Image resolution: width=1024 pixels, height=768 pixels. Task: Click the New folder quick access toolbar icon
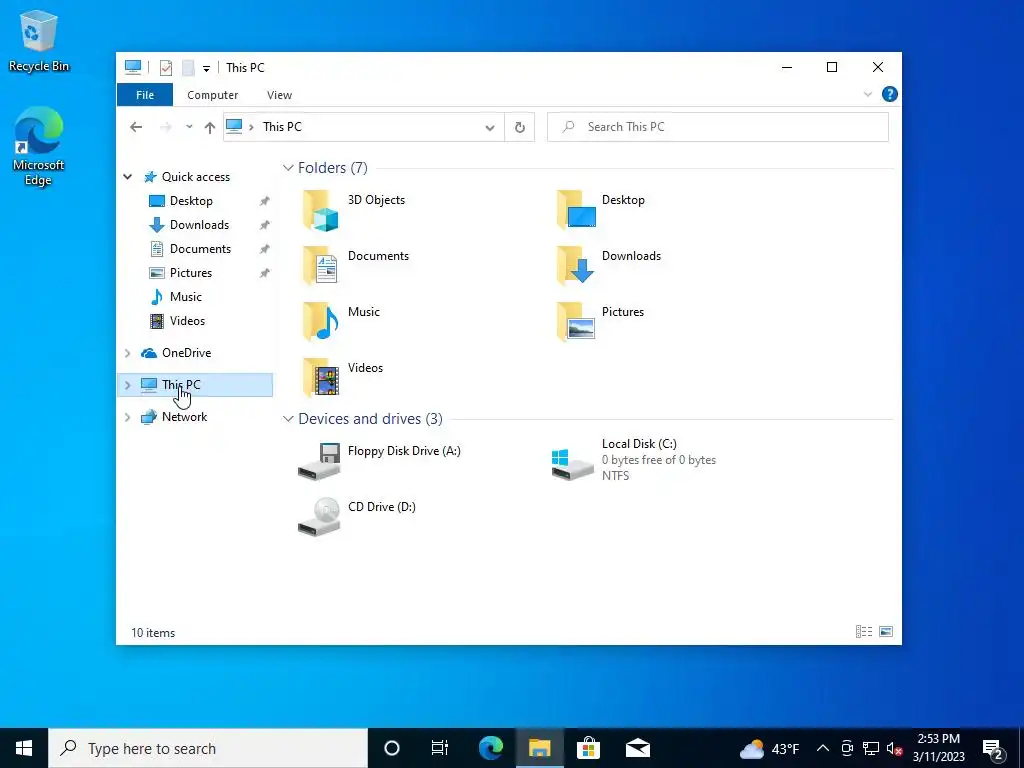pos(188,68)
